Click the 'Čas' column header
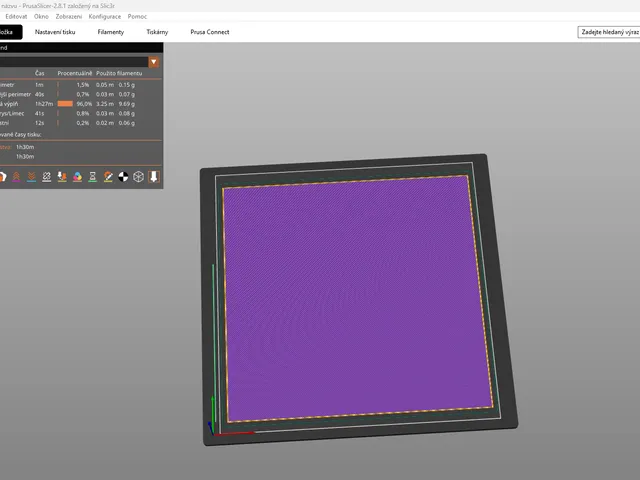640x480 pixels. (x=40, y=73)
